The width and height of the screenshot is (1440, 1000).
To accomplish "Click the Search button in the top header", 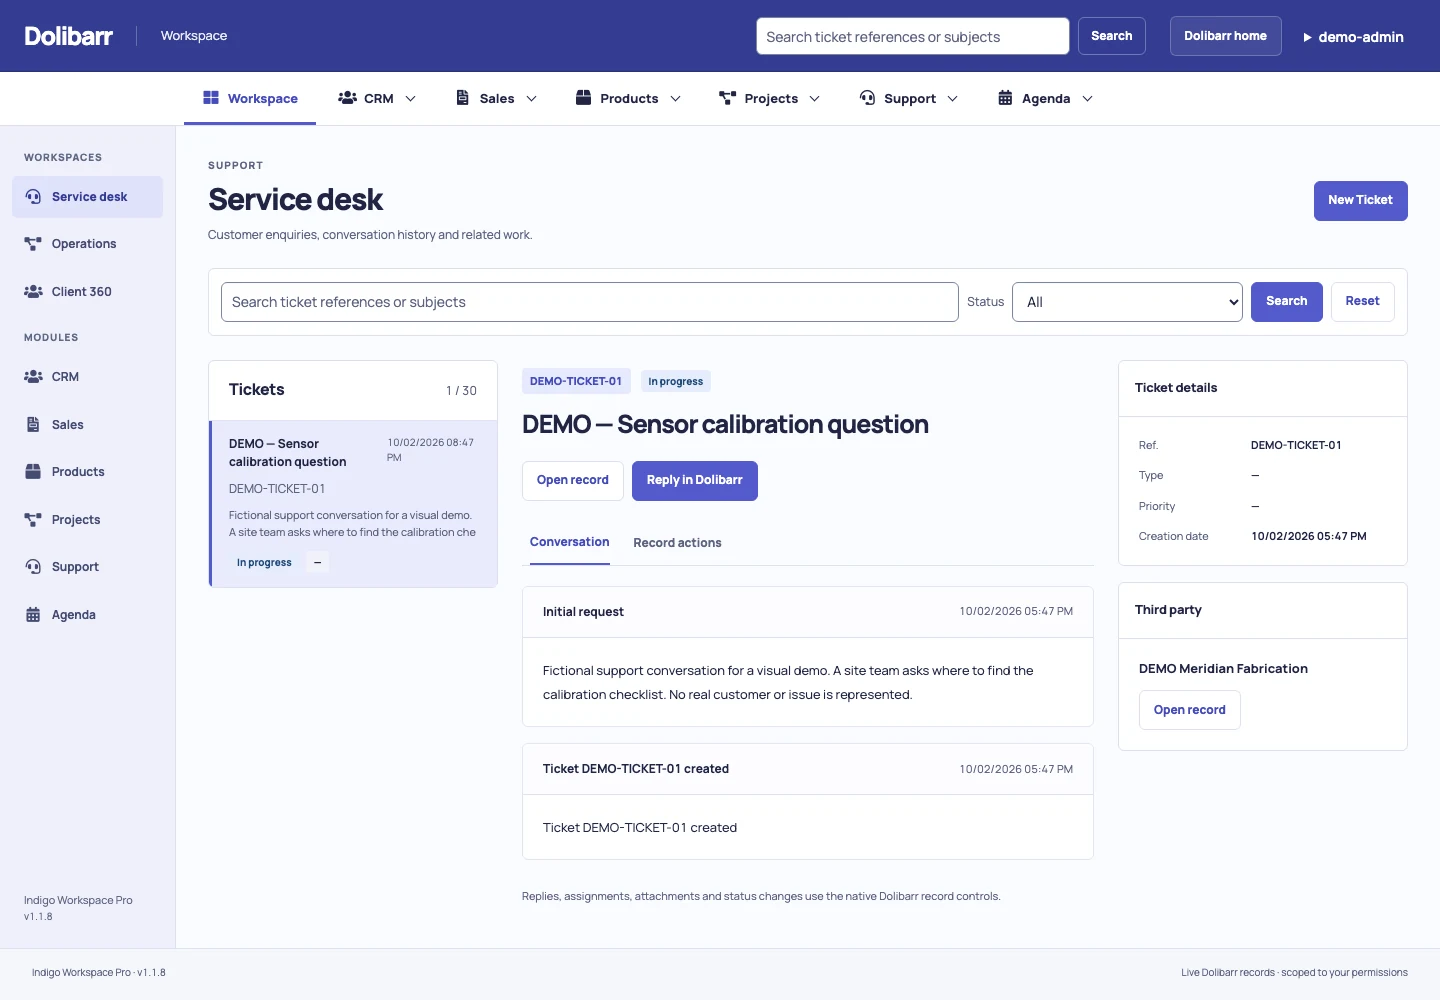I will tap(1112, 36).
